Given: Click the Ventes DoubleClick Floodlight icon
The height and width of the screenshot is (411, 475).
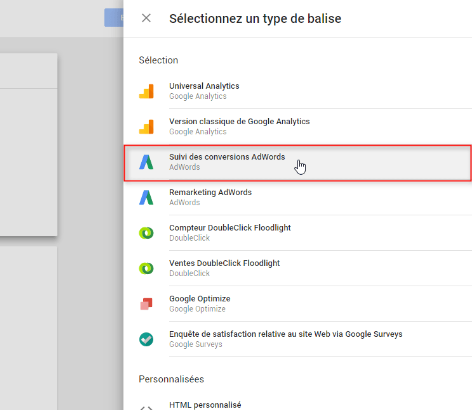Looking at the screenshot, I should click(146, 268).
